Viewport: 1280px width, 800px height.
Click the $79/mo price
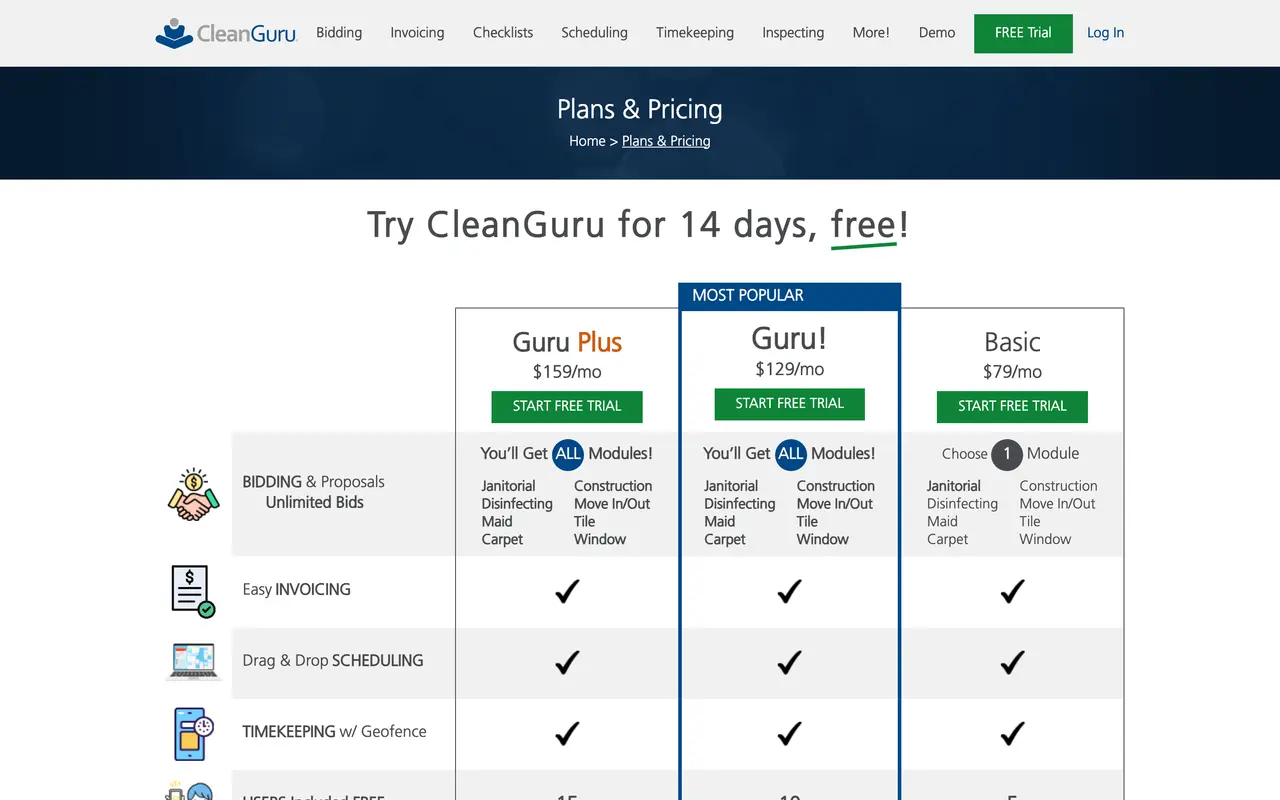coord(1012,372)
